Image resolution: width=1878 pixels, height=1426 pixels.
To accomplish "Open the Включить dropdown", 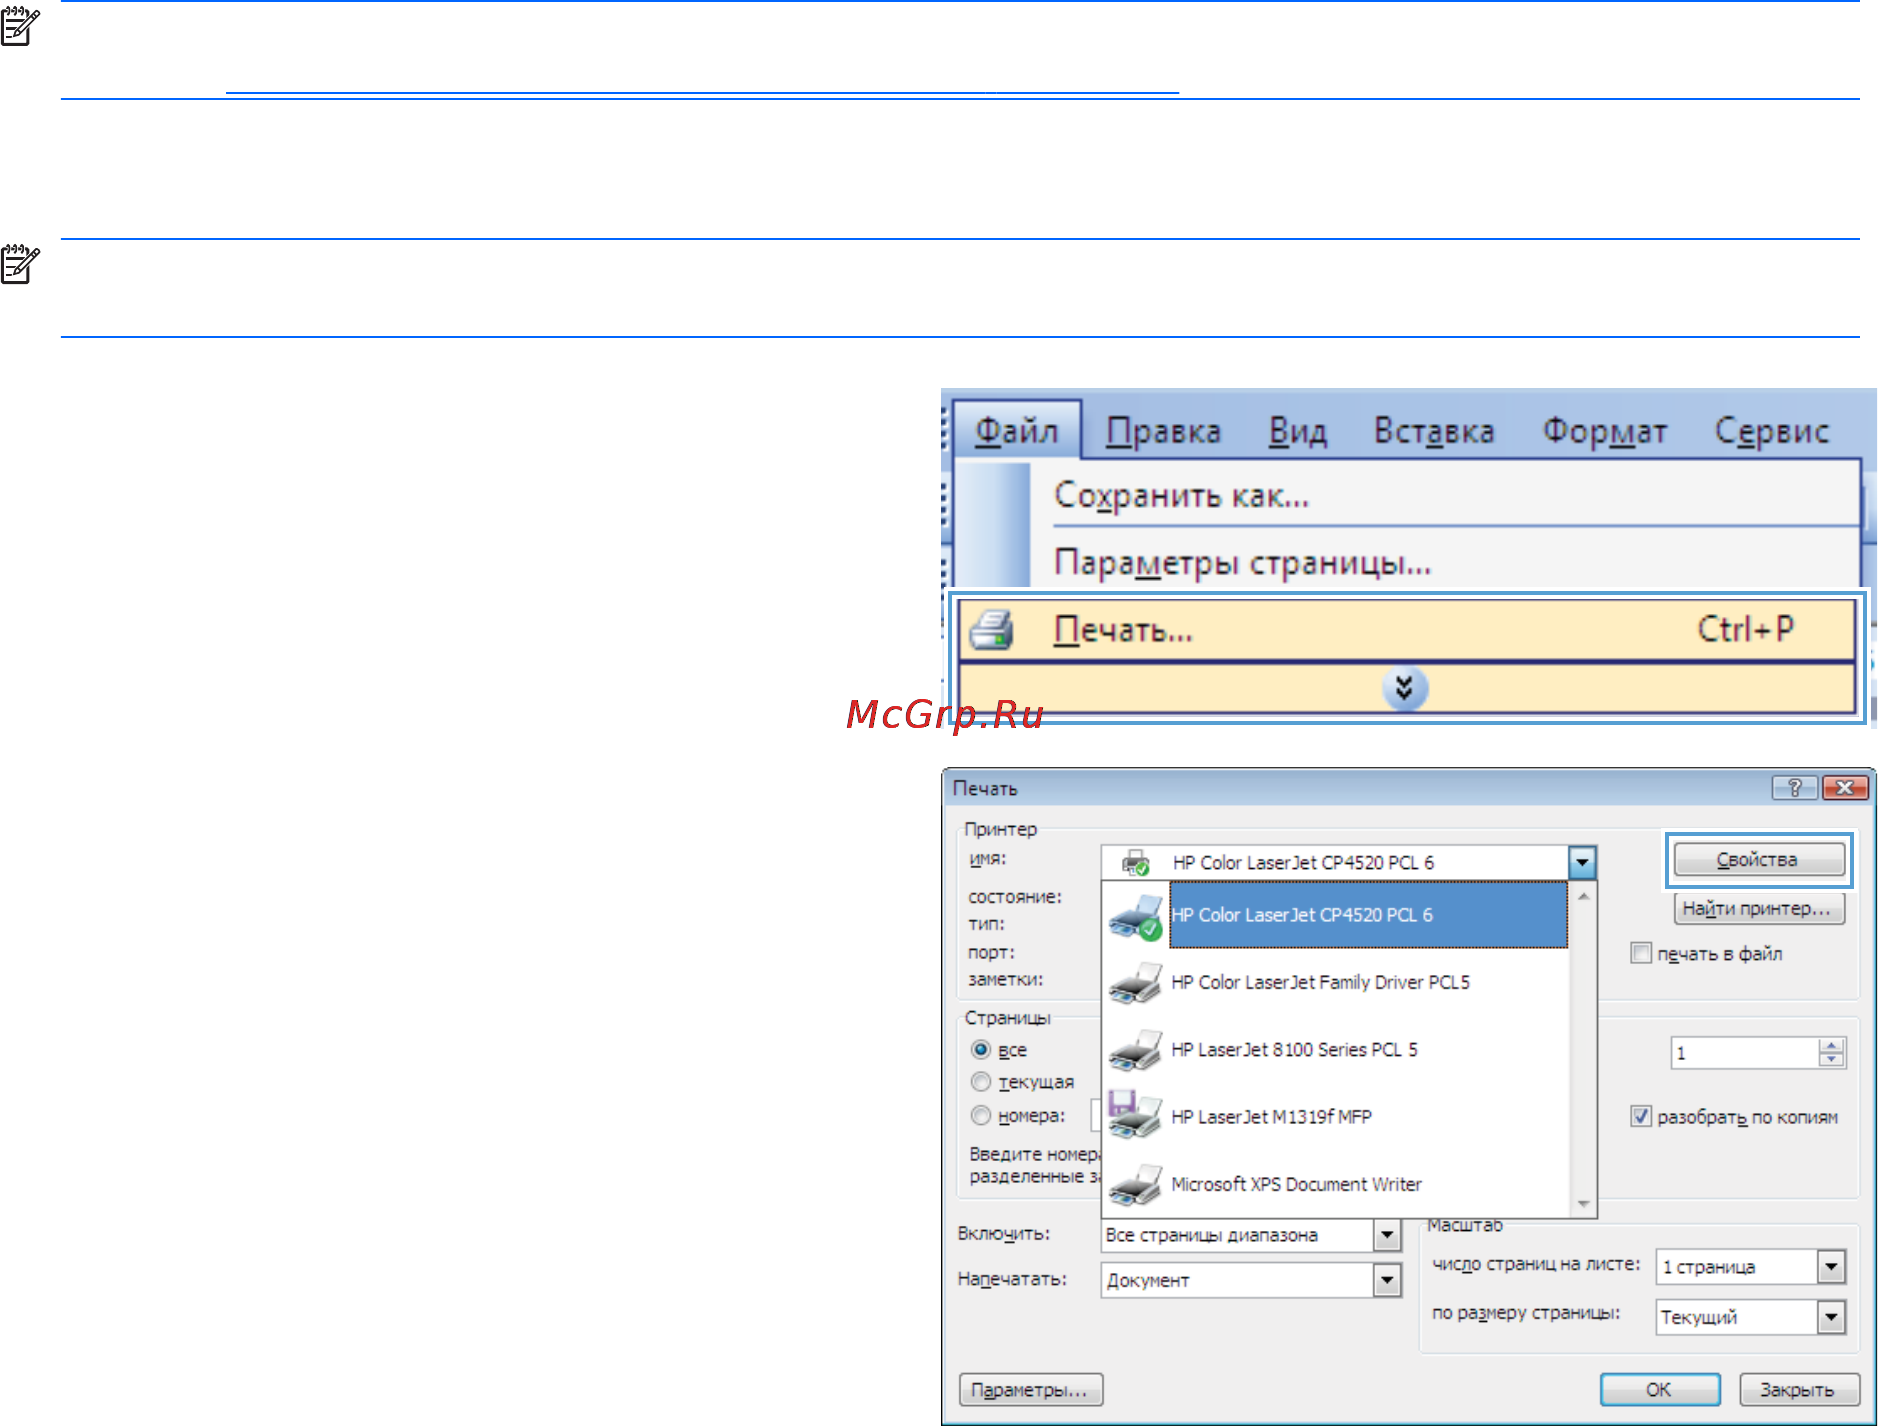I will tap(1387, 1236).
